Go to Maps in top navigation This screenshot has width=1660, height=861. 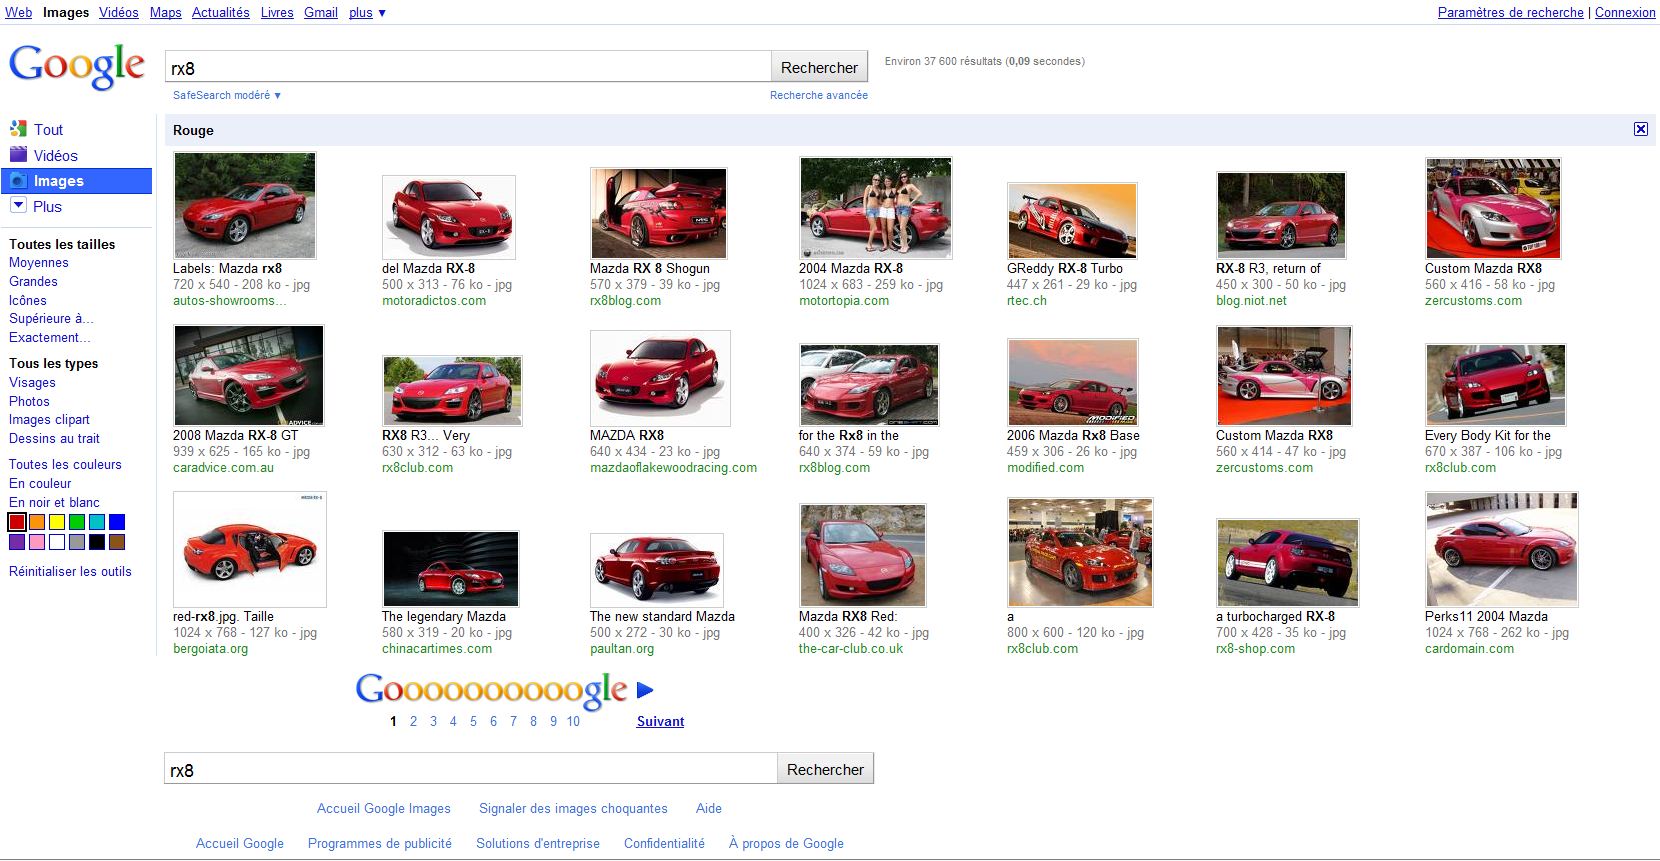point(166,13)
